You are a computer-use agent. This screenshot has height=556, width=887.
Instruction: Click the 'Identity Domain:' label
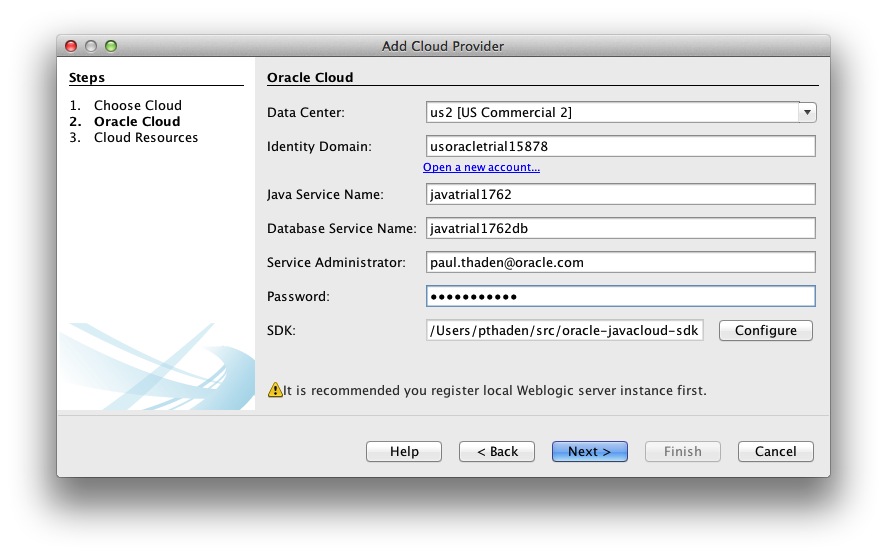(319, 146)
